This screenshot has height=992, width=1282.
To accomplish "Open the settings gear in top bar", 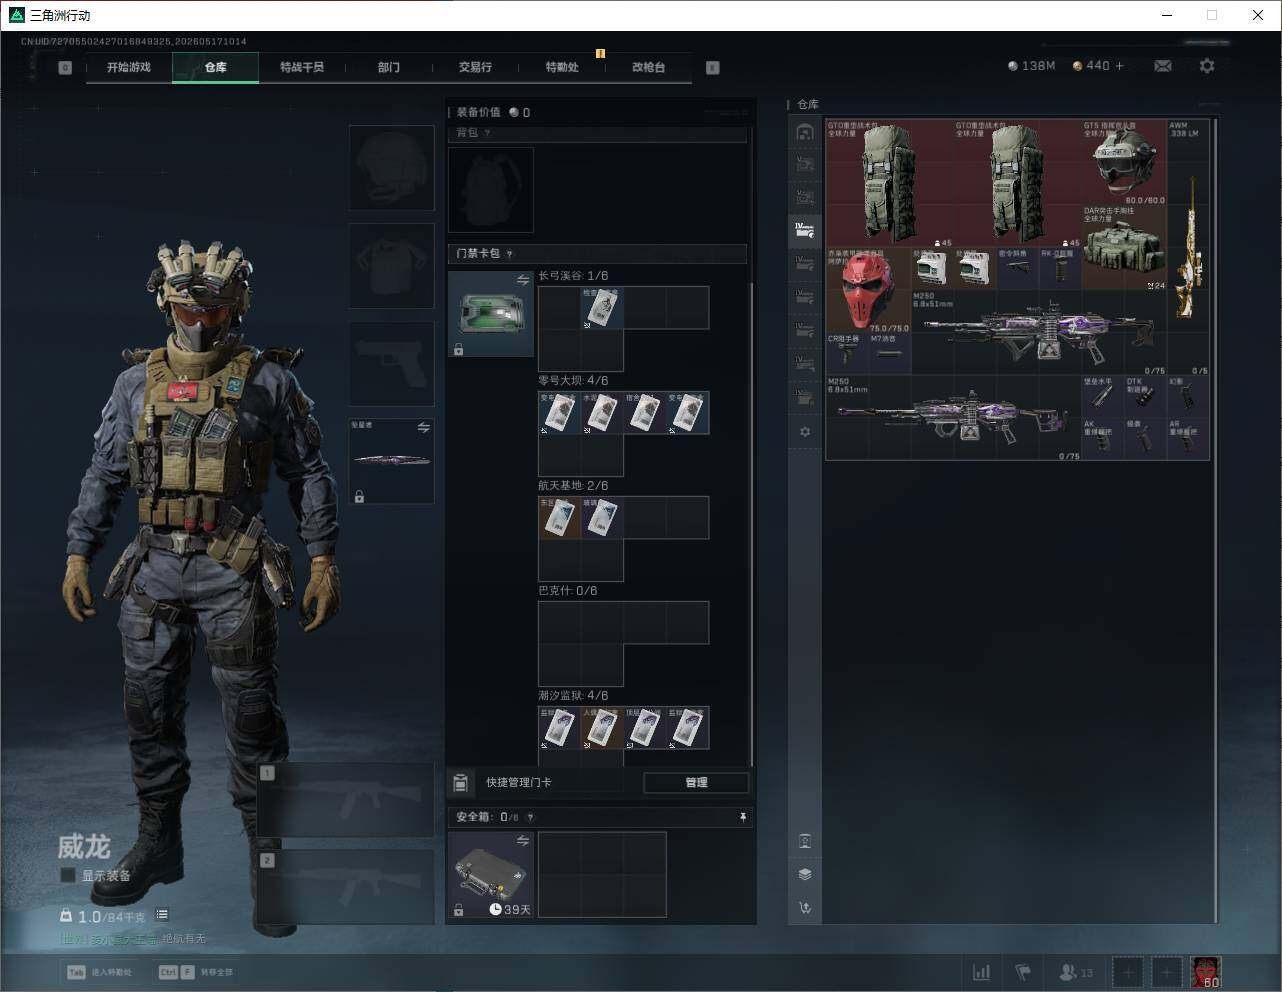I will click(1207, 66).
